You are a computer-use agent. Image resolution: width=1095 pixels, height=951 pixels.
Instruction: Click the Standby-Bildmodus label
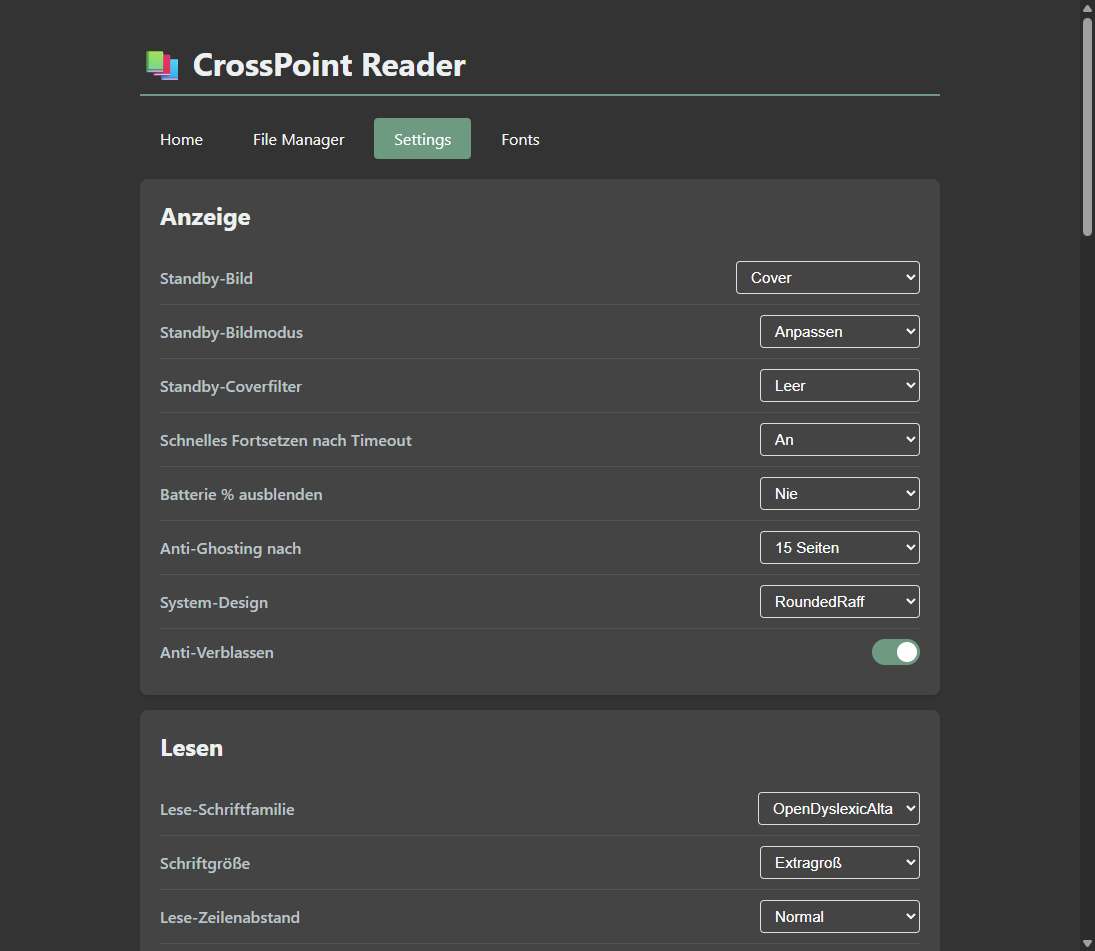point(231,332)
